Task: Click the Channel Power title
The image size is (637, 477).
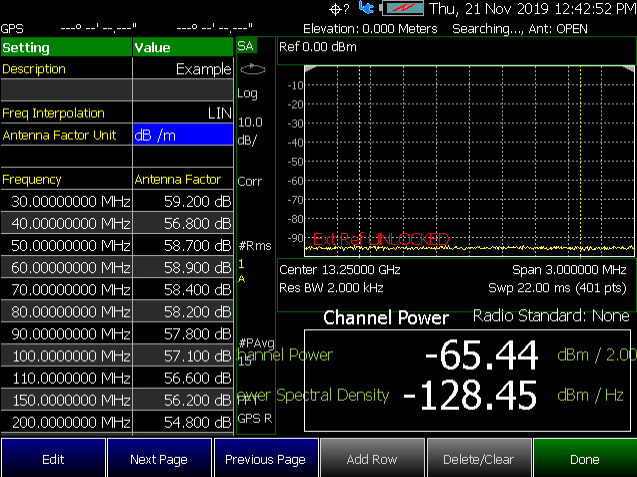Action: [386, 317]
